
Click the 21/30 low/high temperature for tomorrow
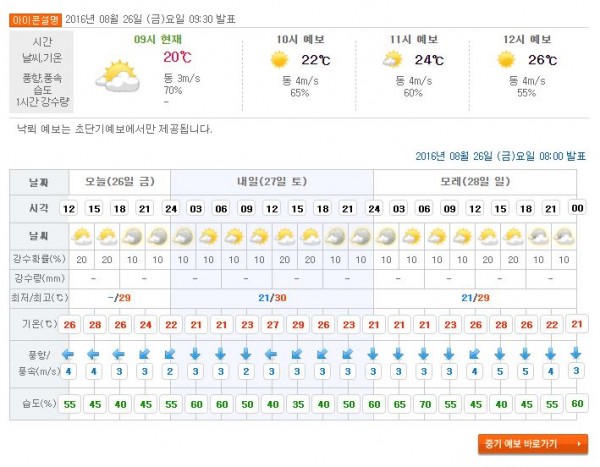click(272, 298)
